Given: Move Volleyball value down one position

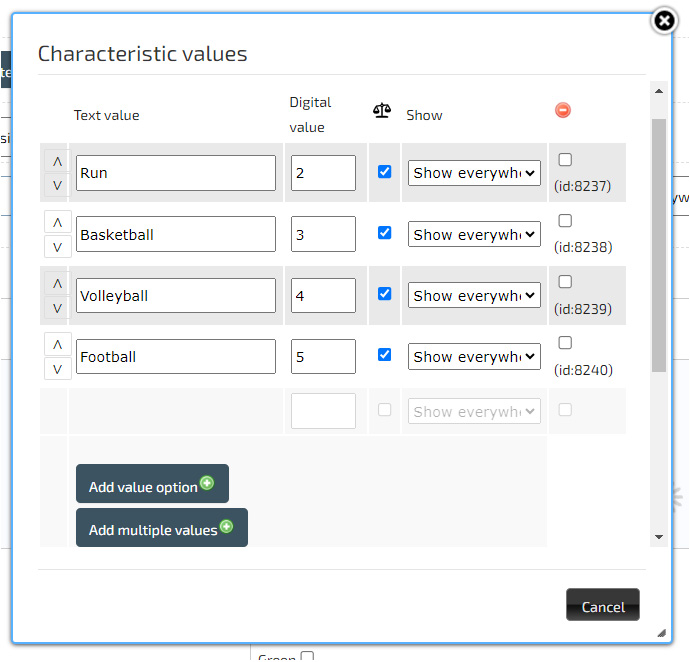Looking at the screenshot, I should point(57,308).
